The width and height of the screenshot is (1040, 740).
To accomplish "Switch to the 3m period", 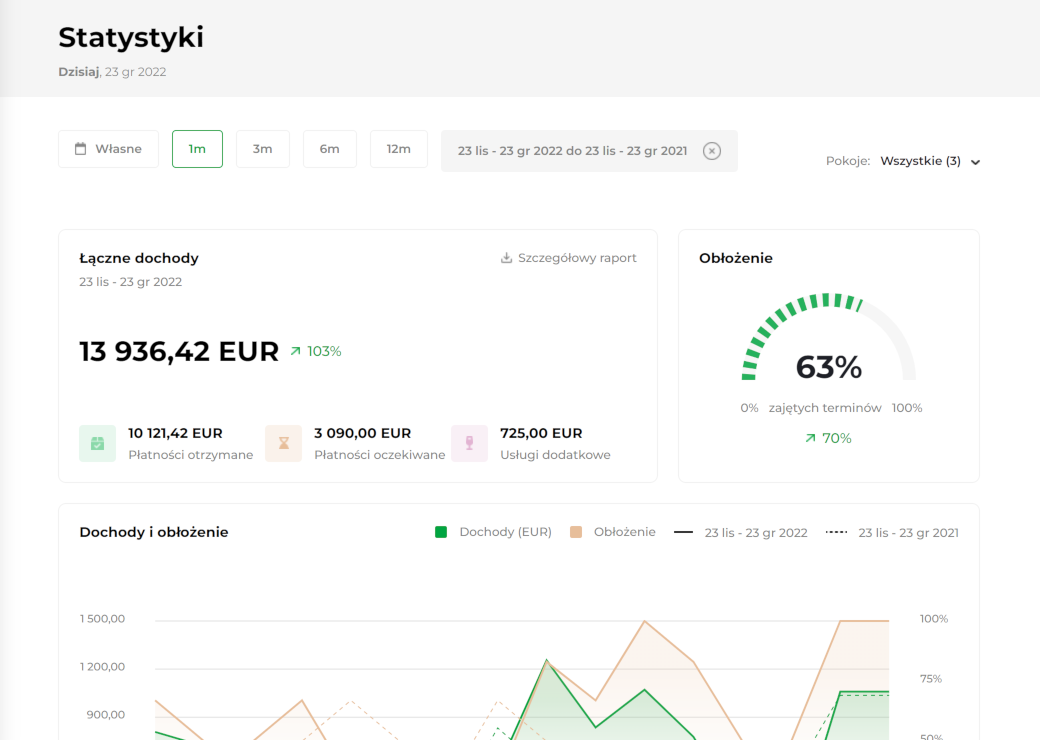I will click(263, 149).
